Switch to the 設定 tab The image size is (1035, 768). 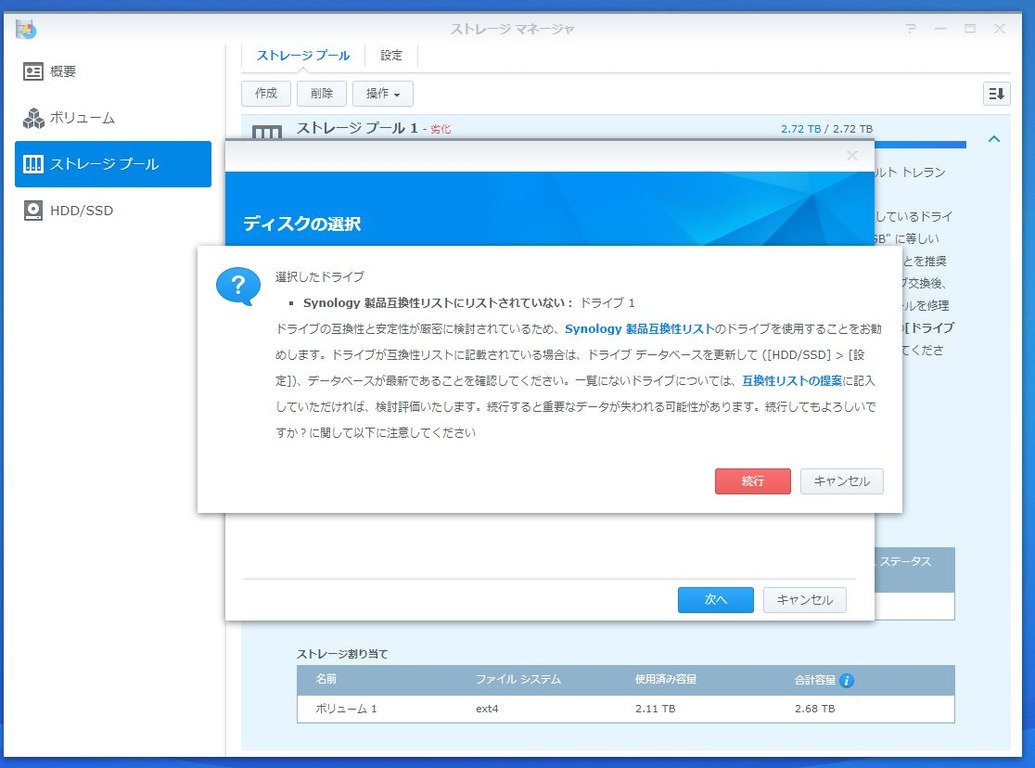tap(391, 55)
